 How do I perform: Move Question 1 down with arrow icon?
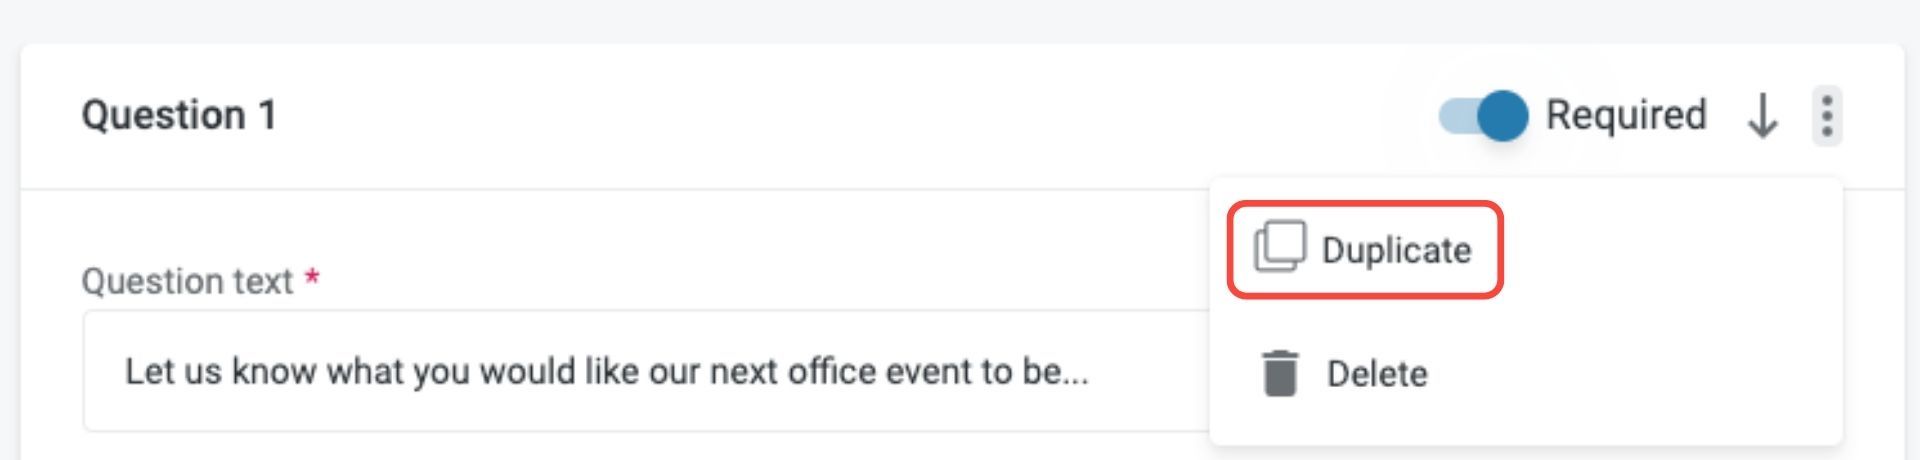pos(1762,116)
